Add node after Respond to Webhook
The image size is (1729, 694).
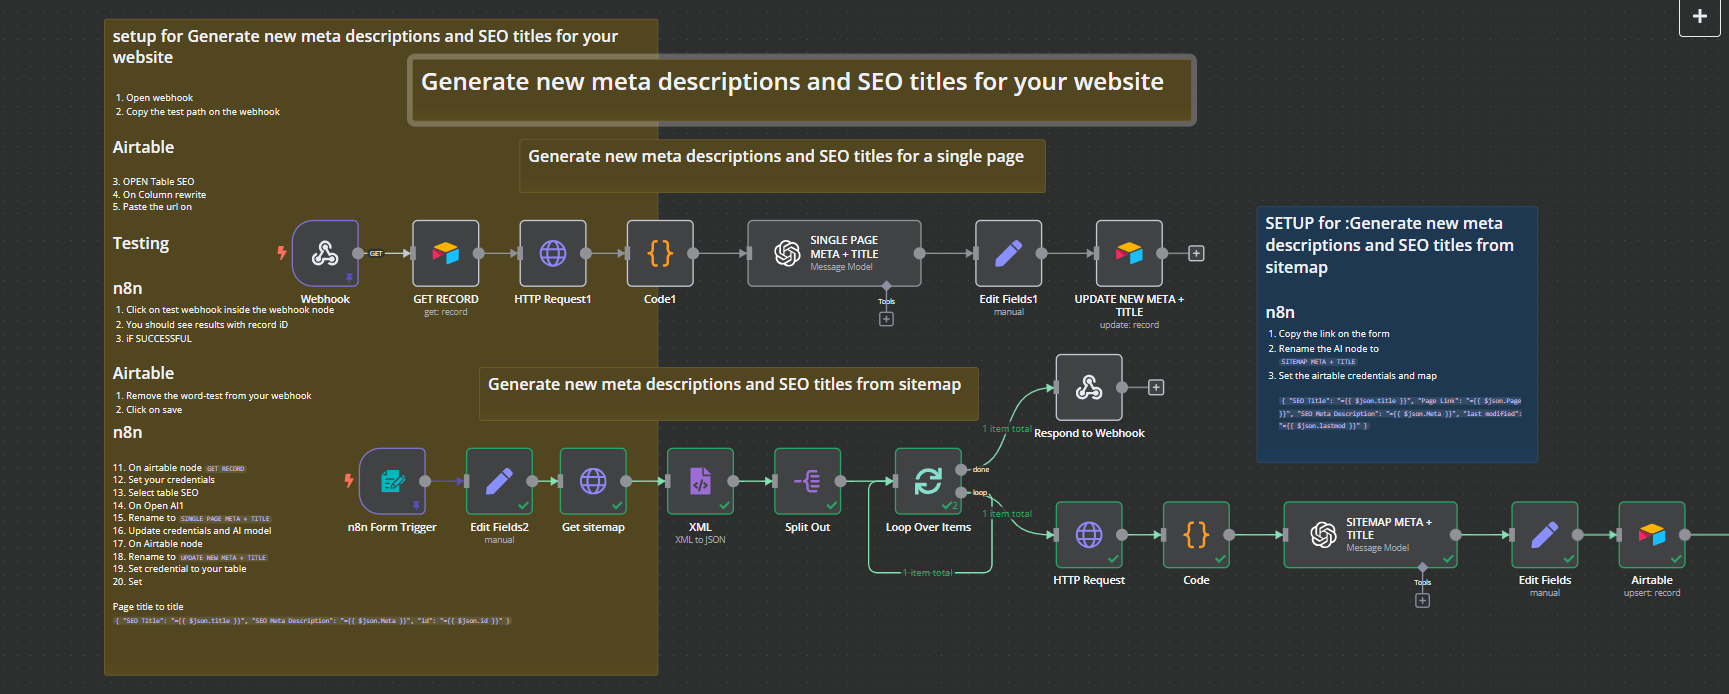point(1156,387)
